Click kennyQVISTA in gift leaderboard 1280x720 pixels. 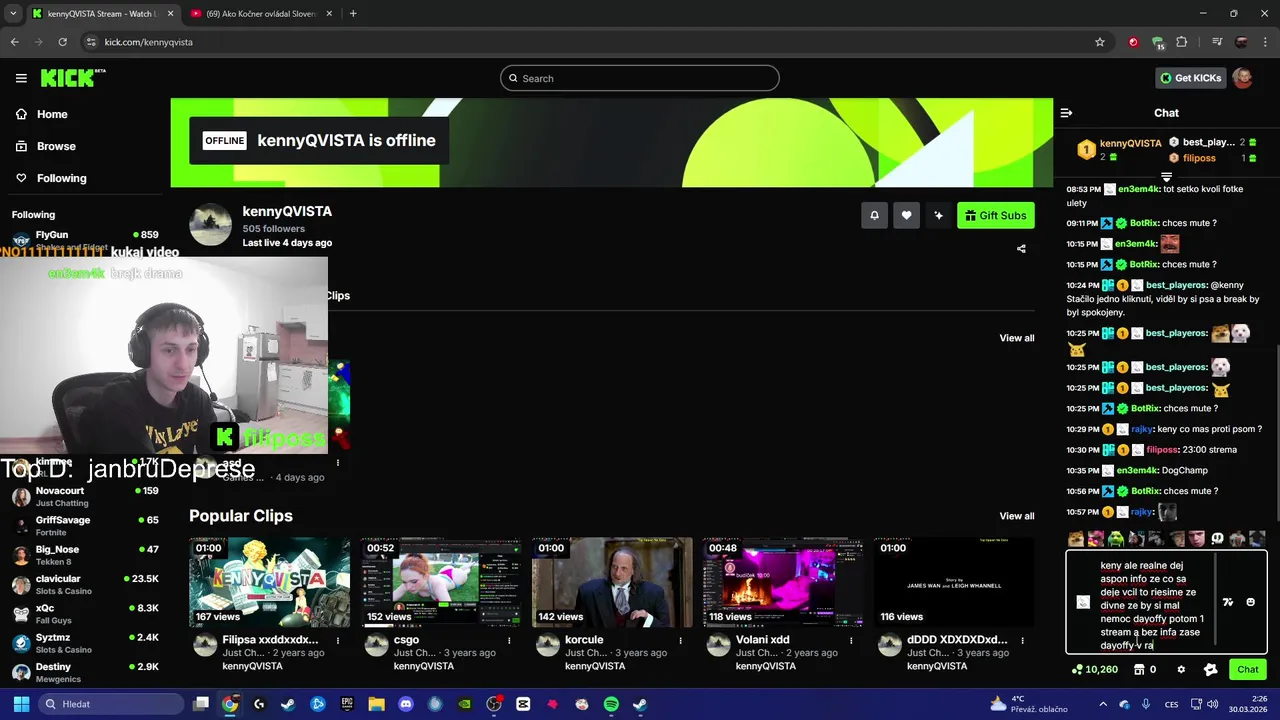pyautogui.click(x=1130, y=143)
